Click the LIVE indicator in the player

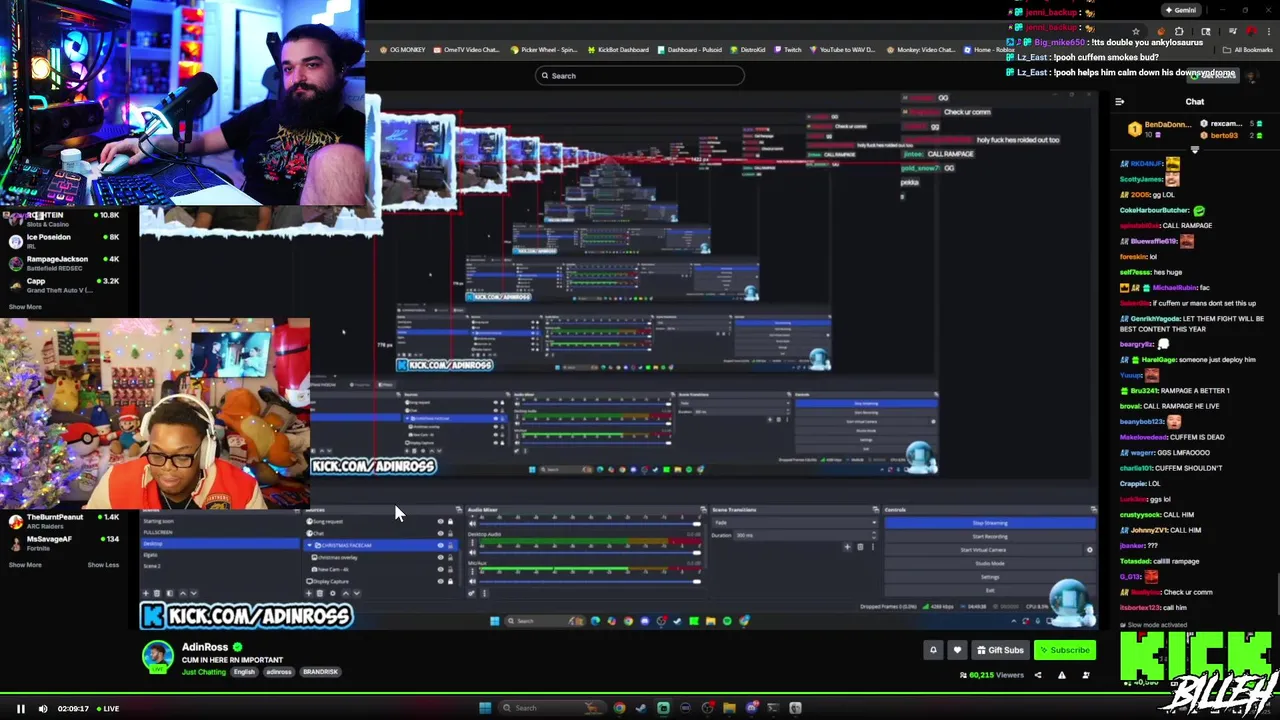pos(106,709)
